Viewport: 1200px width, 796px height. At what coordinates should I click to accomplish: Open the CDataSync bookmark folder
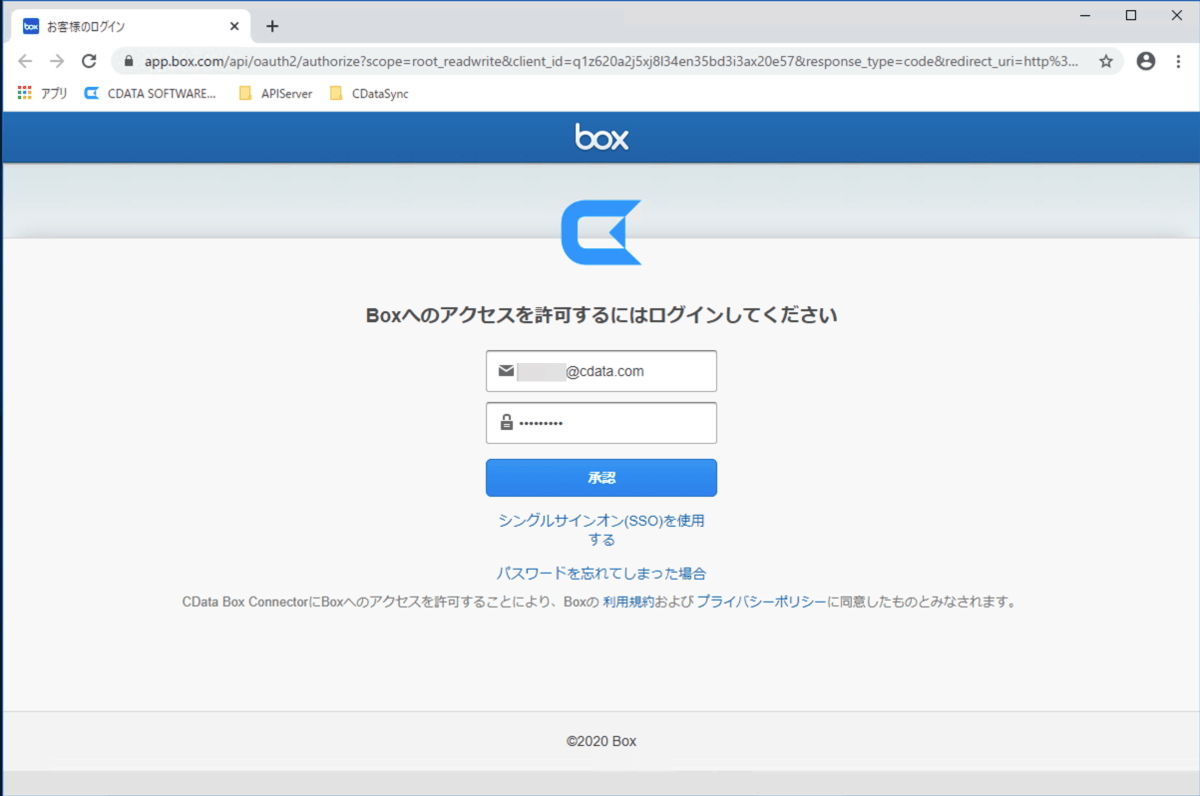[x=369, y=94]
